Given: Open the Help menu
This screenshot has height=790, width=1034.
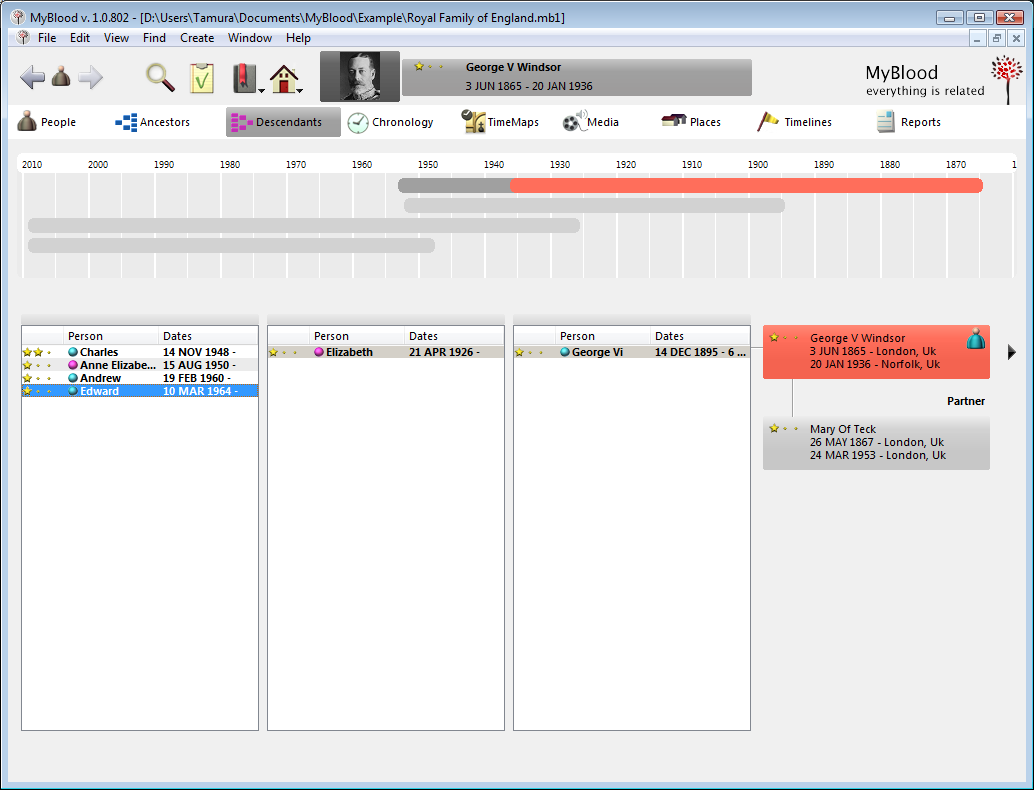Looking at the screenshot, I should click(298, 38).
